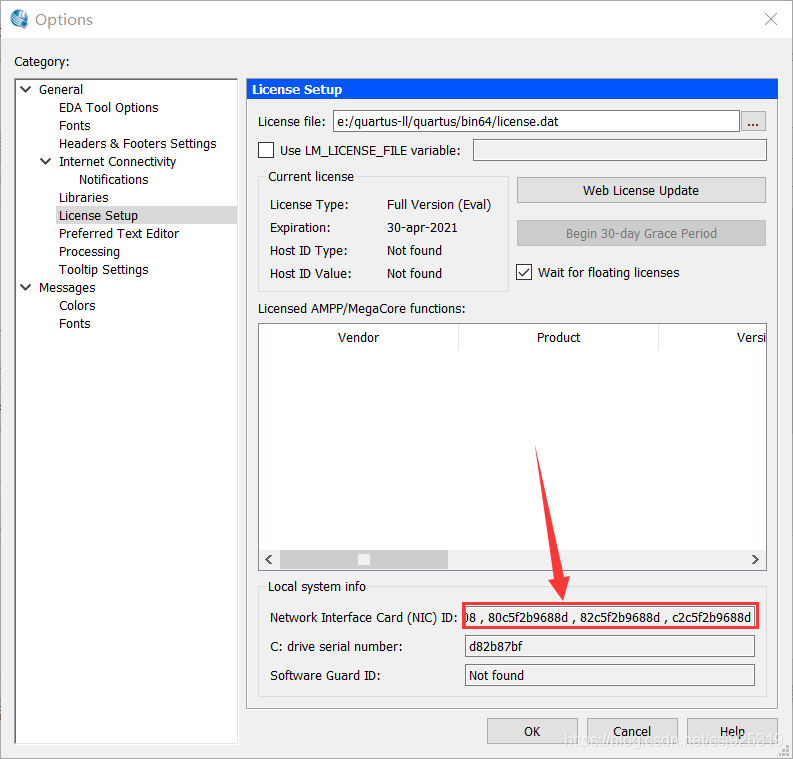Viewport: 793px width, 759px height.
Task: Click the Quartus globe icon in title bar
Action: 19,19
